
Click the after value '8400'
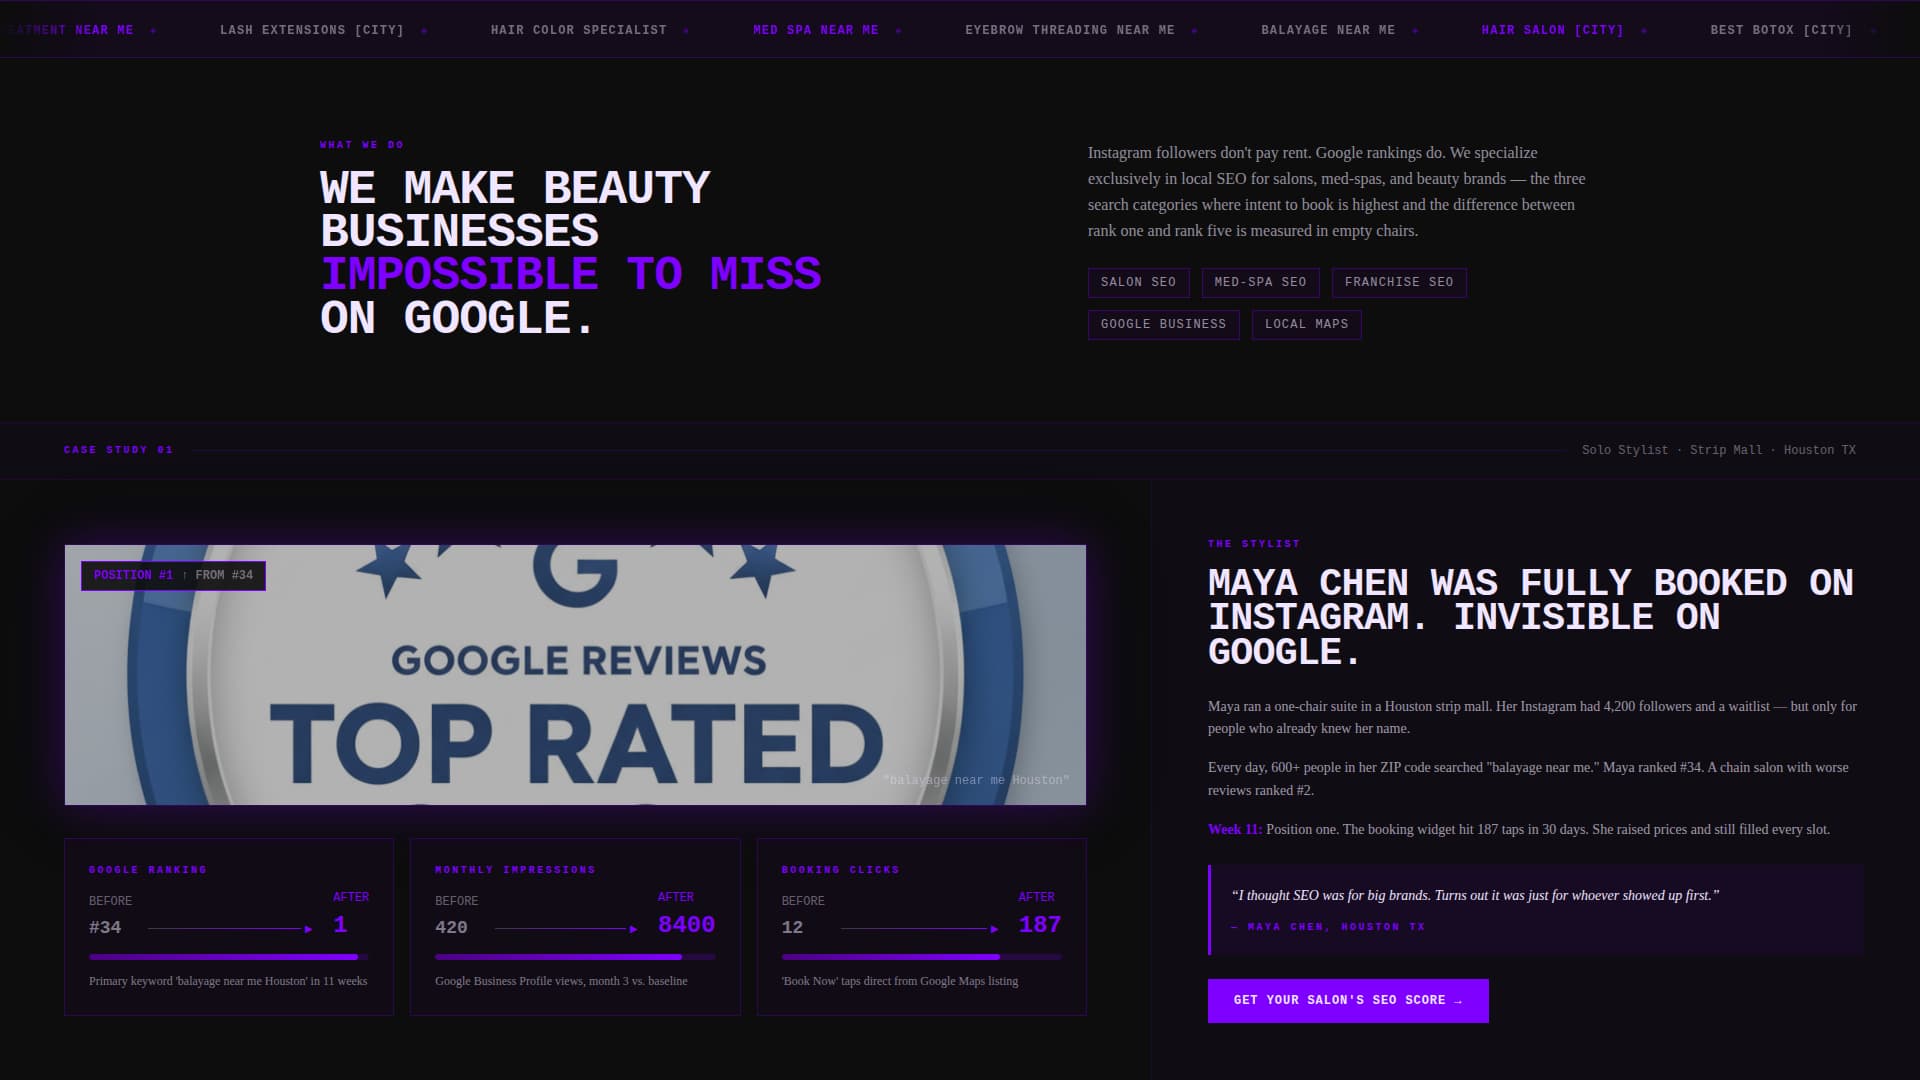point(687,925)
